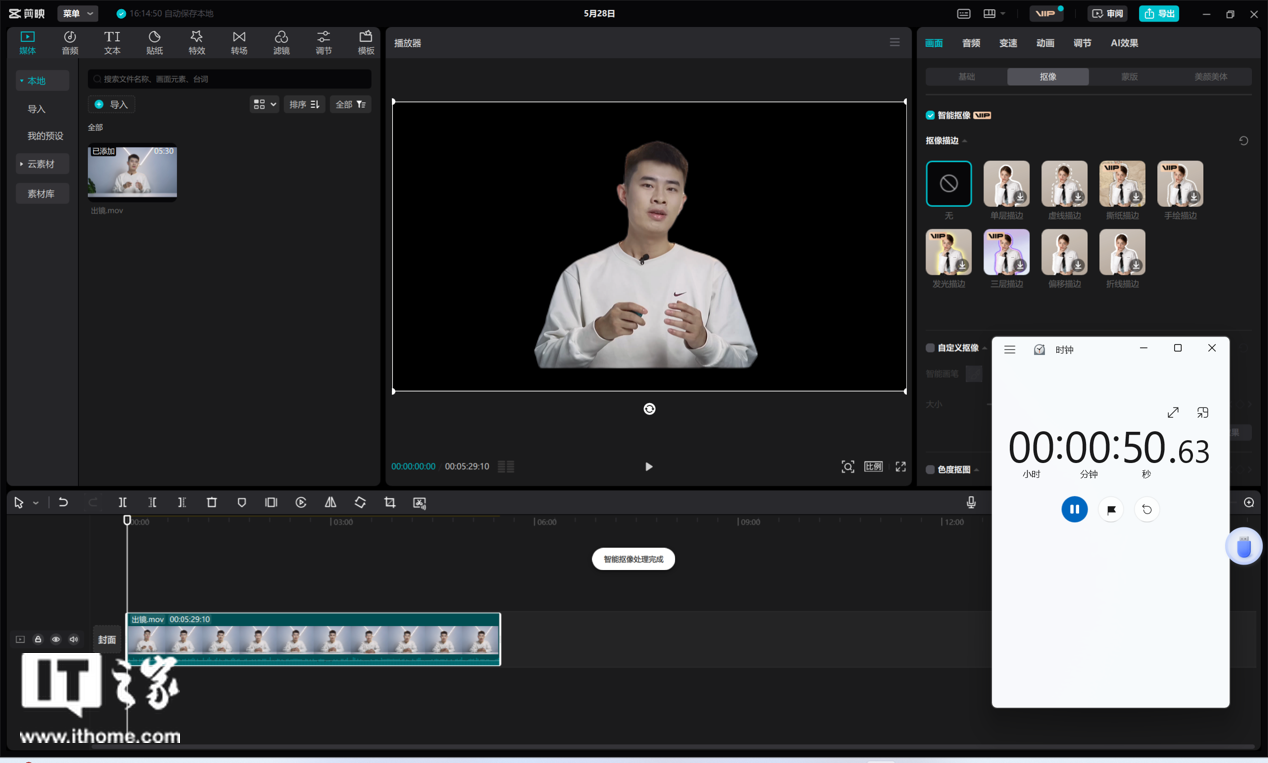Click the microphone record voiceover icon
The width and height of the screenshot is (1268, 763).
(x=970, y=503)
